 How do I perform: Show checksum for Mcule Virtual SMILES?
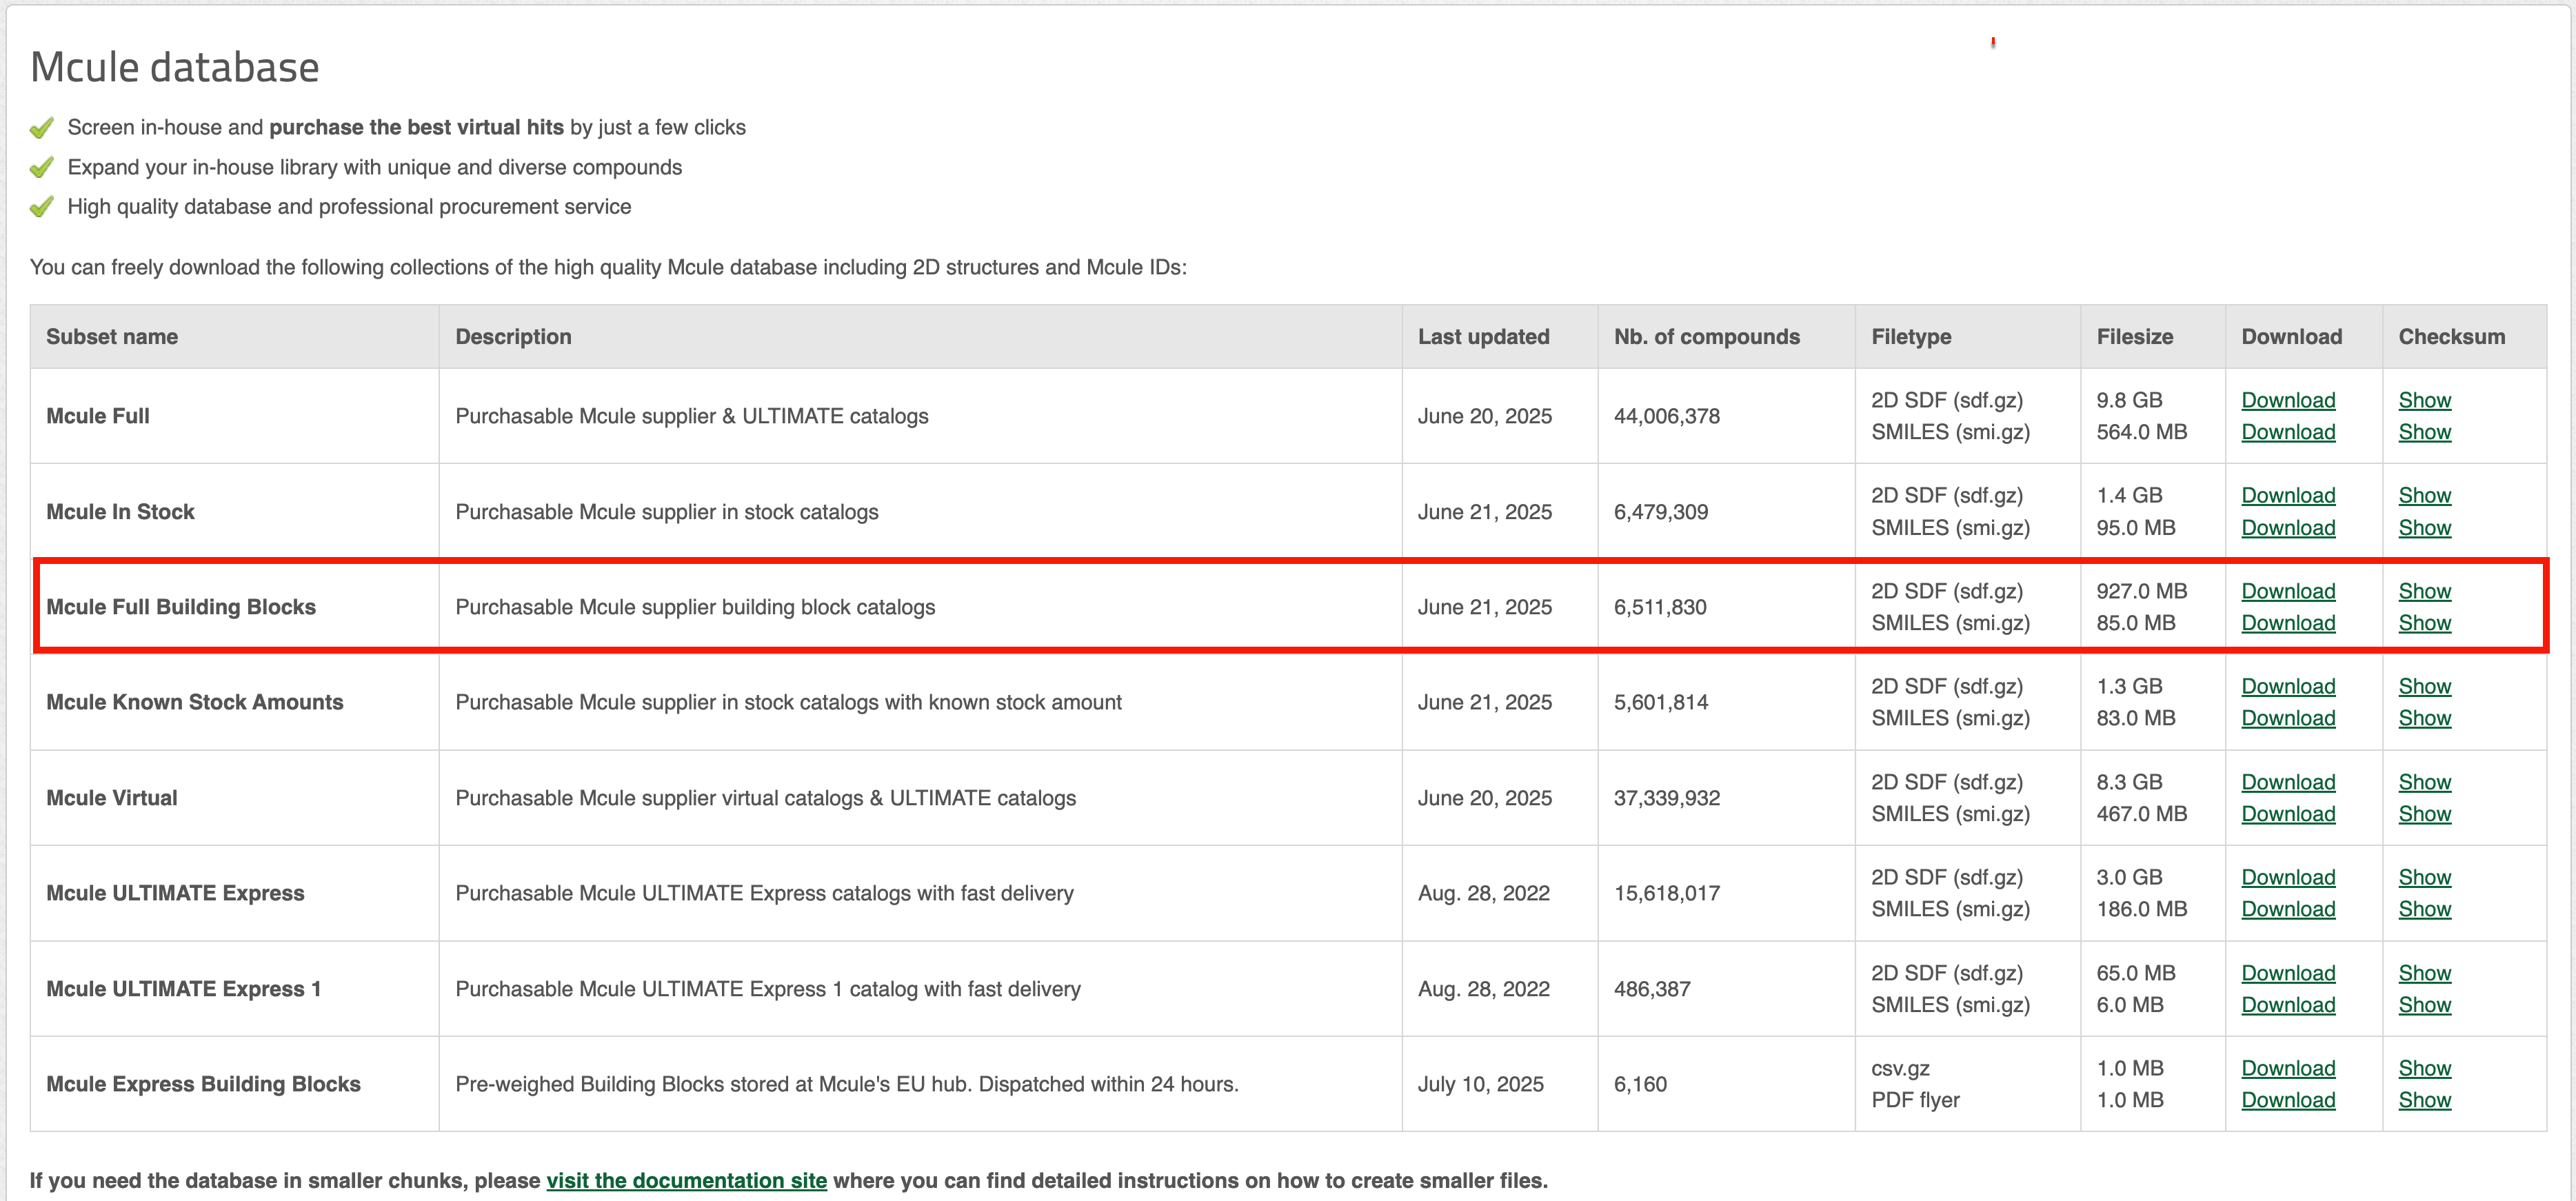point(2424,814)
